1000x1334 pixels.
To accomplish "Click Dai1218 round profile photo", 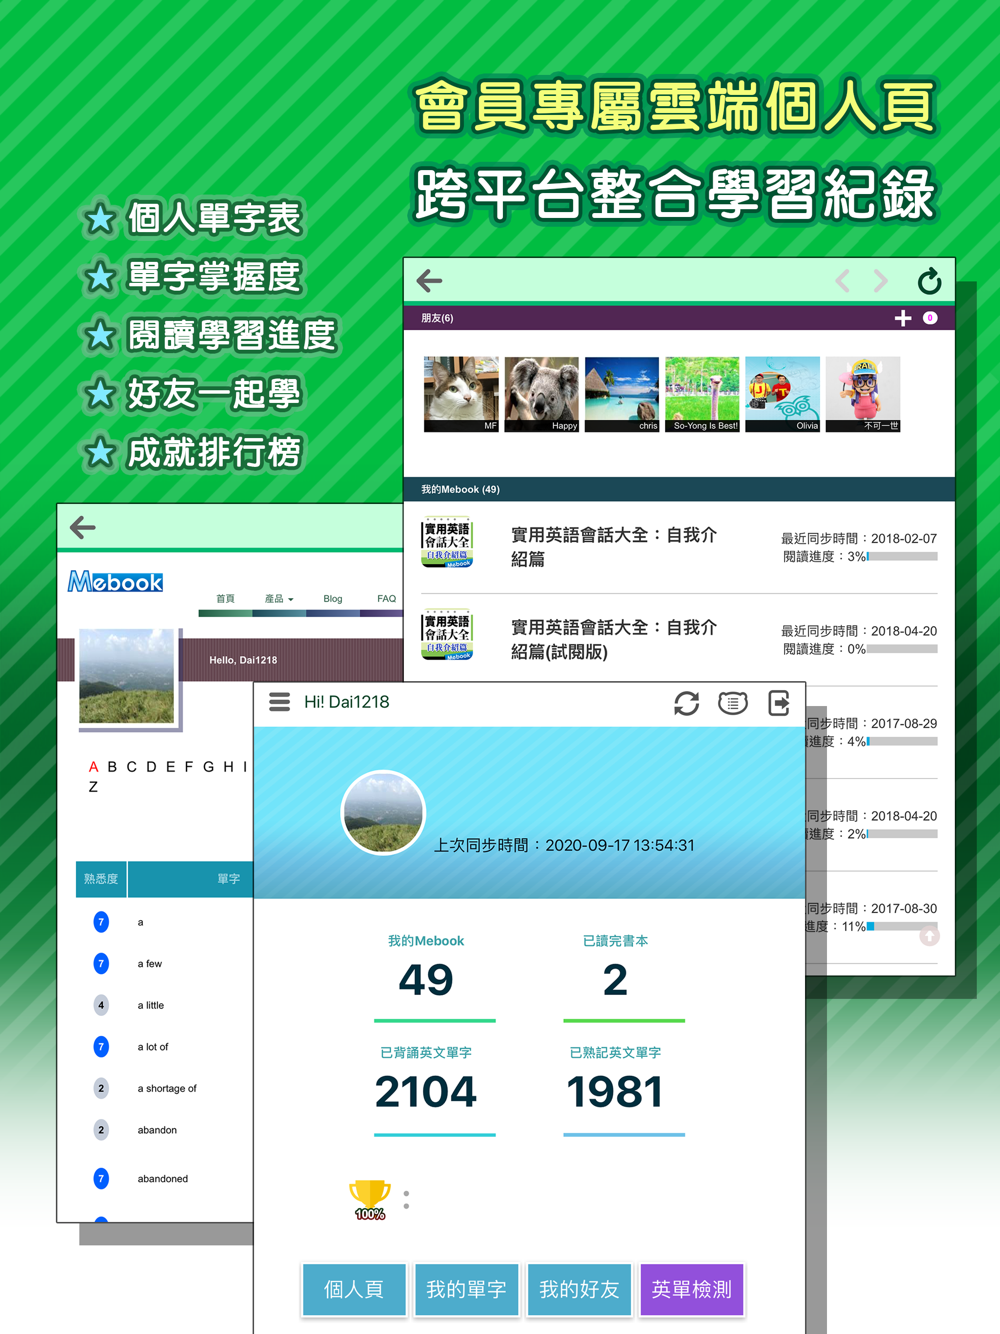I will click(x=383, y=812).
